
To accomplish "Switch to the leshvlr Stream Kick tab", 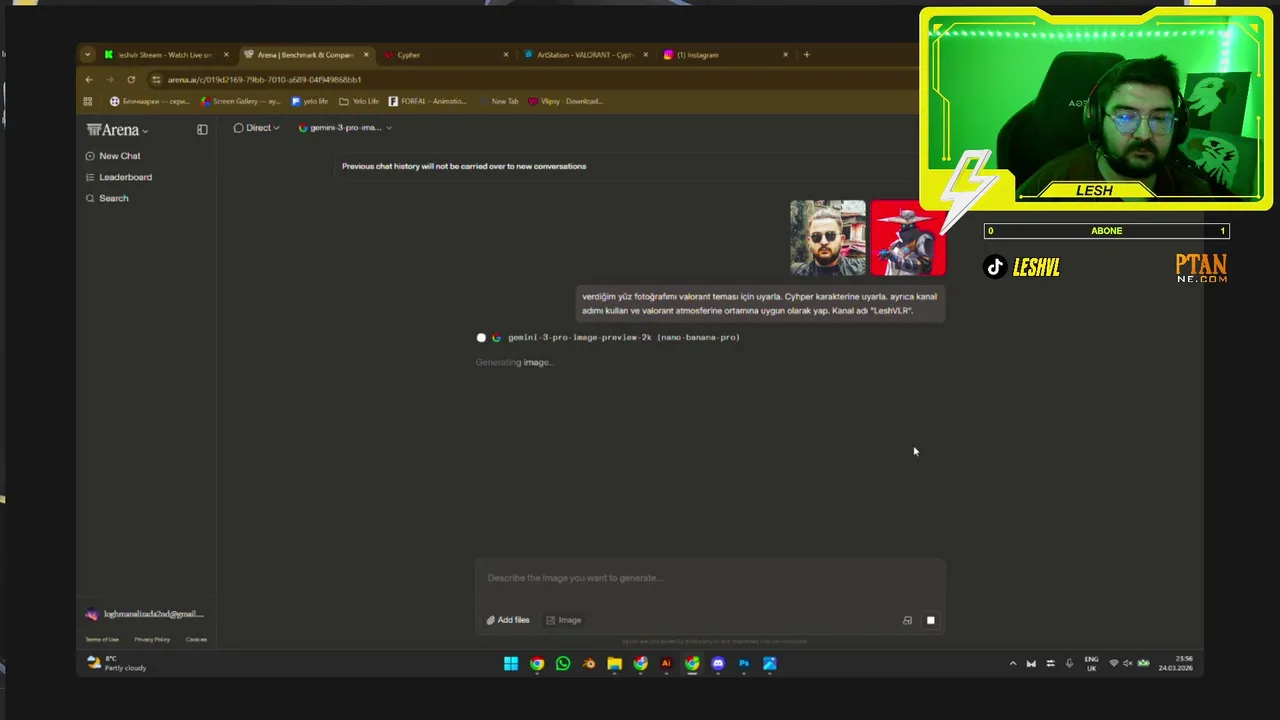I will [x=165, y=55].
